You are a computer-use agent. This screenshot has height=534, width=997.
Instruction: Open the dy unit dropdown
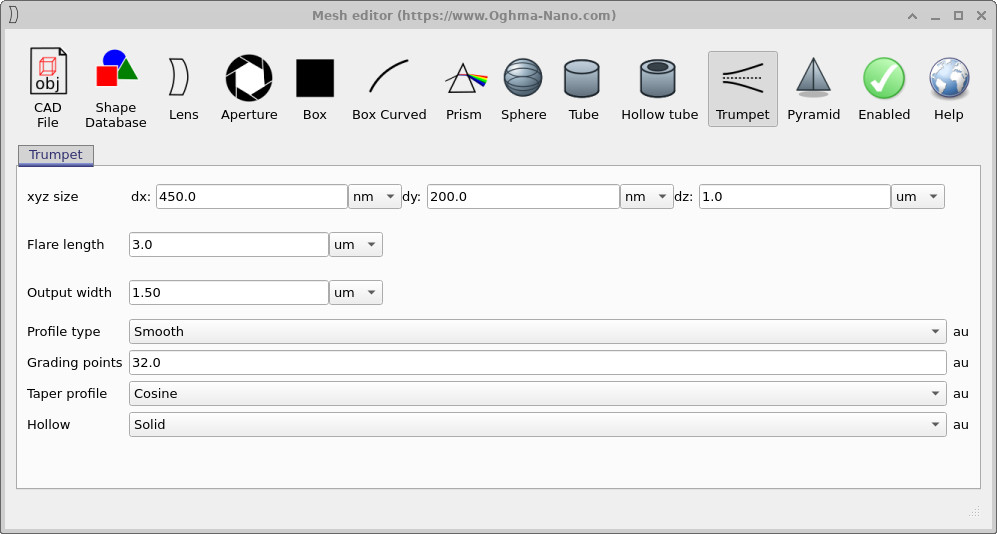pos(647,196)
